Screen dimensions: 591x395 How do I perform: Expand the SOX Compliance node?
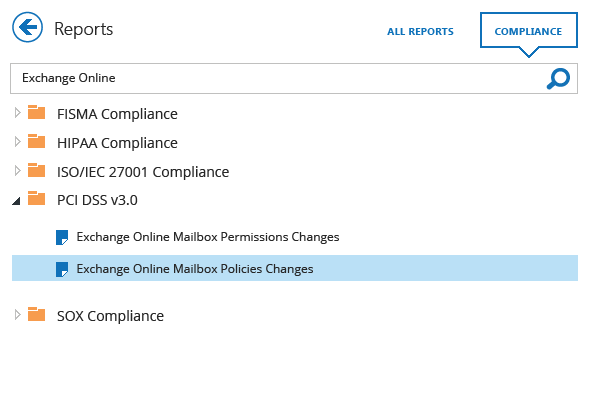(x=17, y=315)
